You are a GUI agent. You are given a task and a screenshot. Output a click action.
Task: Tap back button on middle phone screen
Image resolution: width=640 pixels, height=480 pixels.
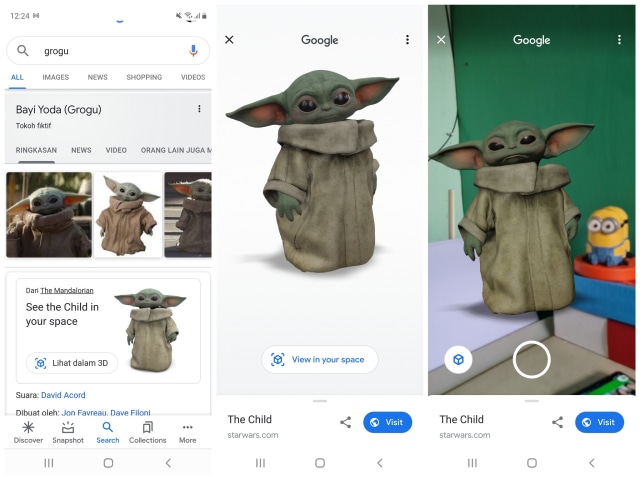coord(380,463)
